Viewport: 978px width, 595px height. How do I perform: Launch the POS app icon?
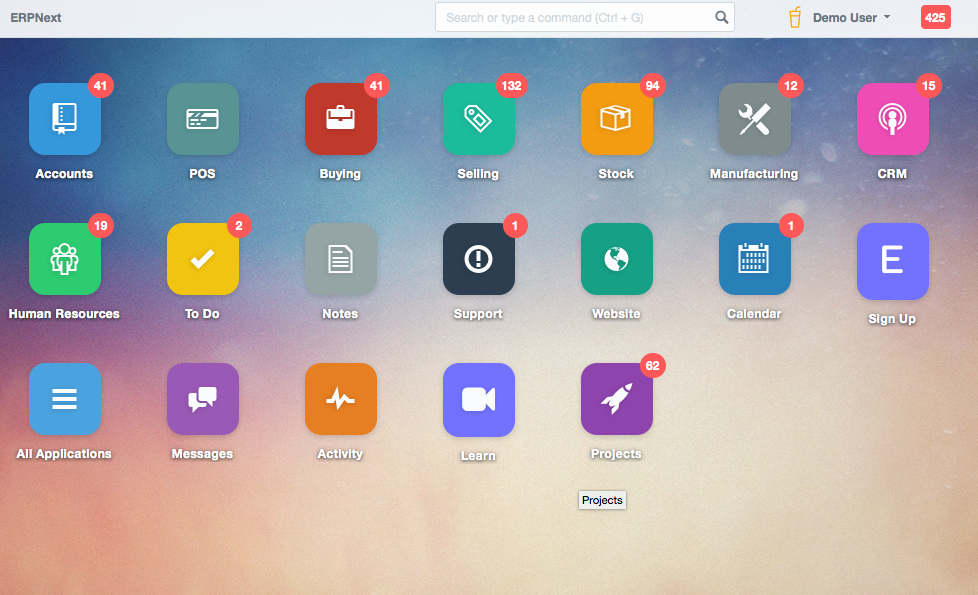[203, 119]
